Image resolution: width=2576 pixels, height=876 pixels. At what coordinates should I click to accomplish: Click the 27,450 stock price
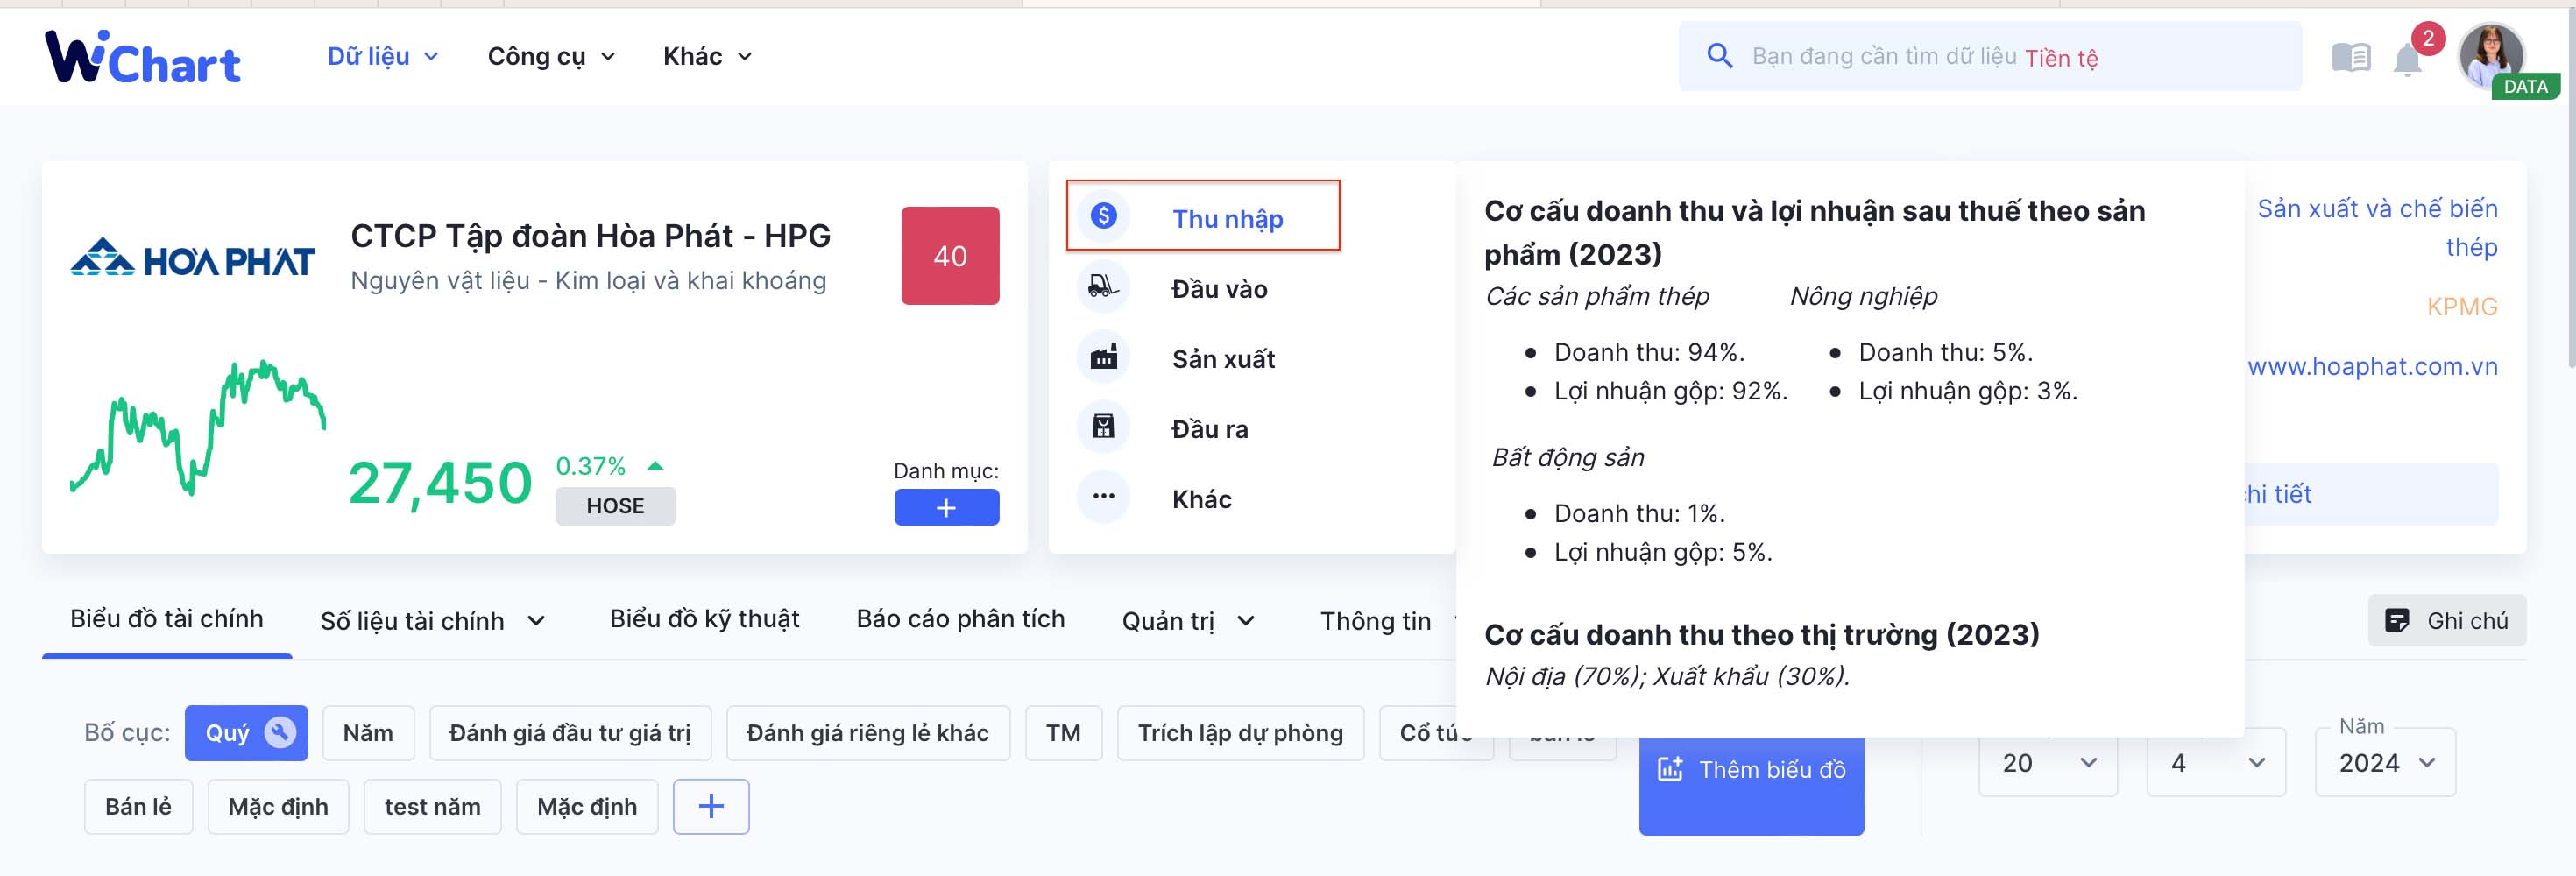[x=440, y=483]
